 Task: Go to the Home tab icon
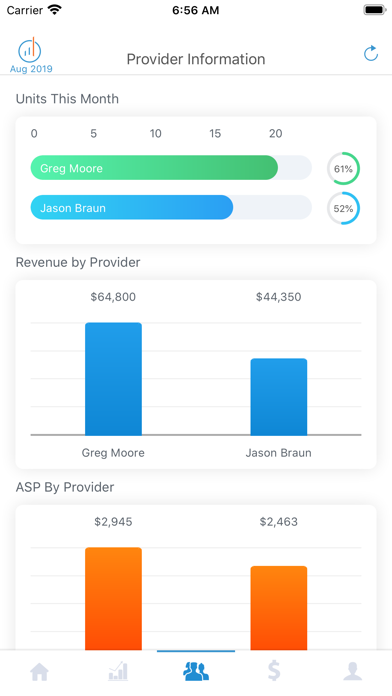pos(40,672)
